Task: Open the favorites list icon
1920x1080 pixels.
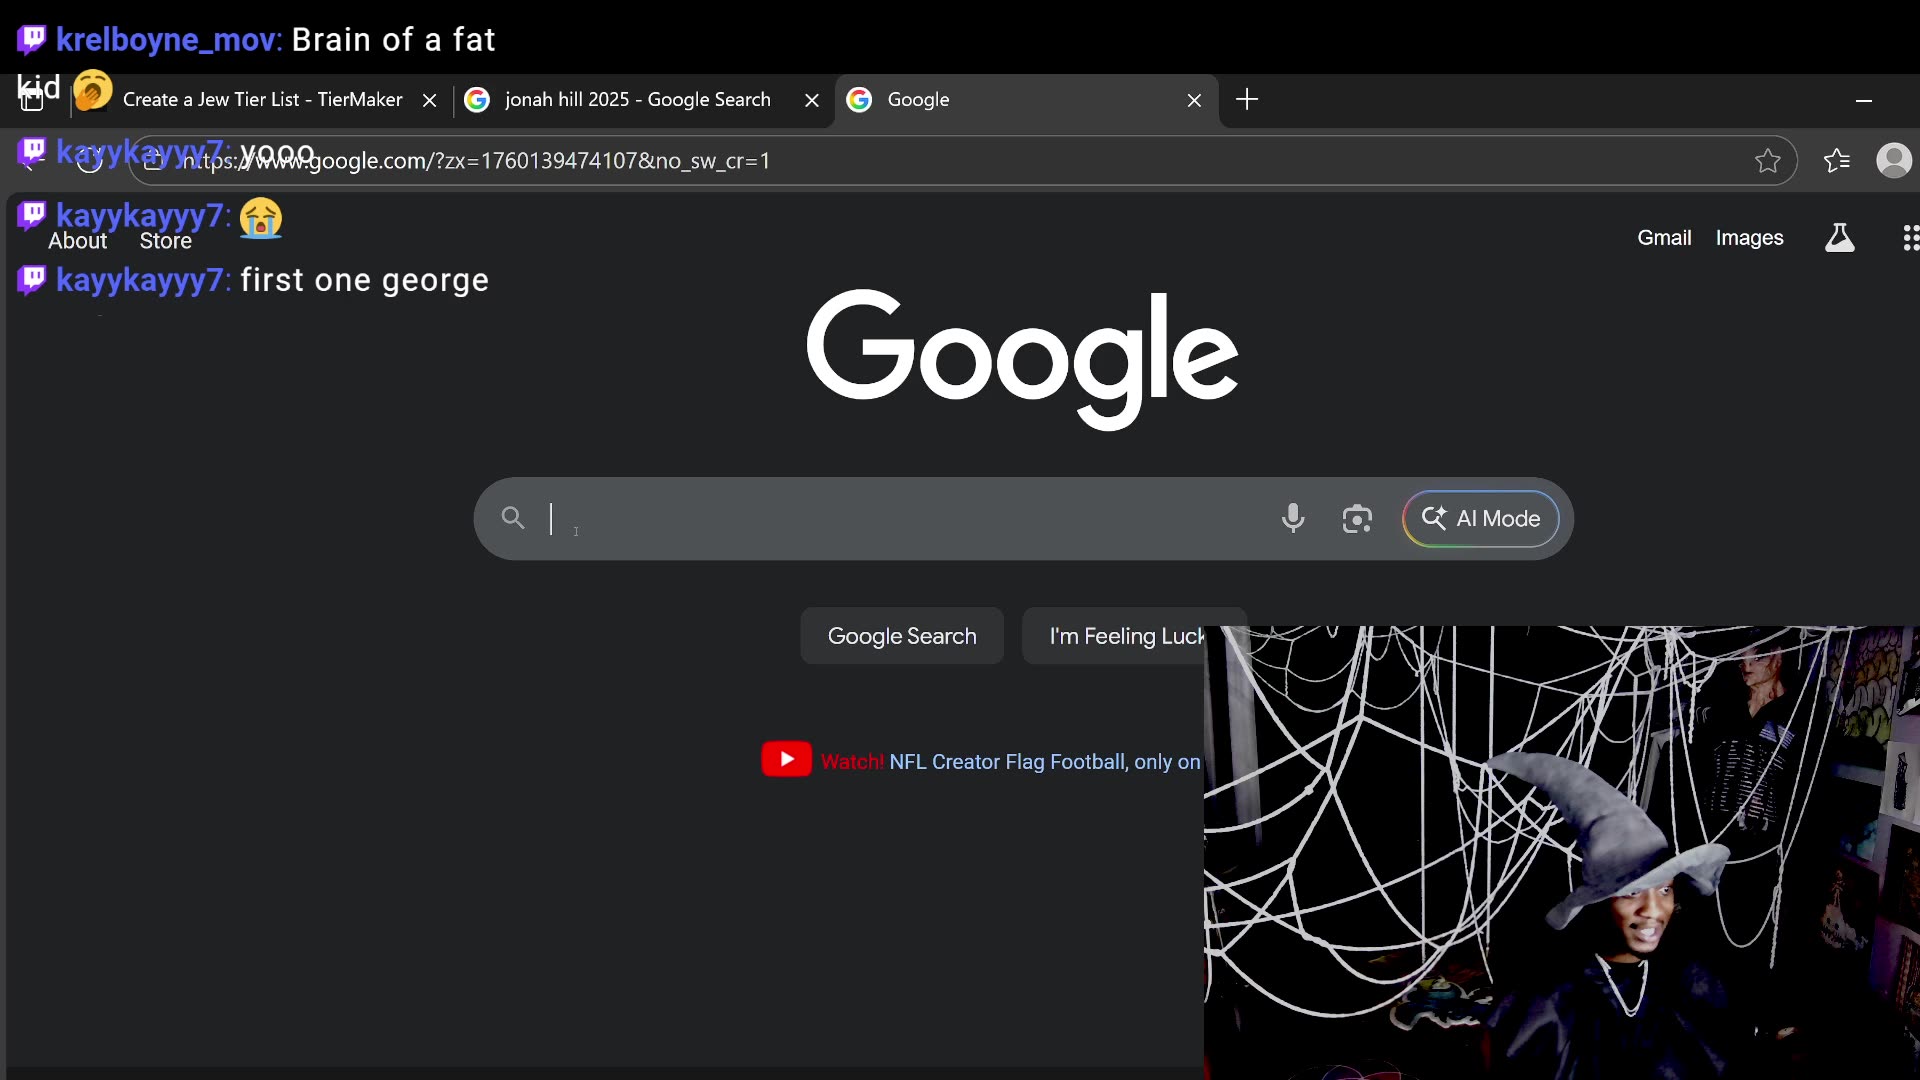Action: pos(1836,161)
